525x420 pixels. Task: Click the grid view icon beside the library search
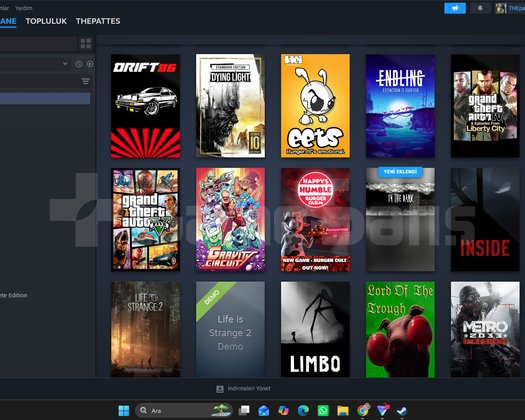(86, 44)
